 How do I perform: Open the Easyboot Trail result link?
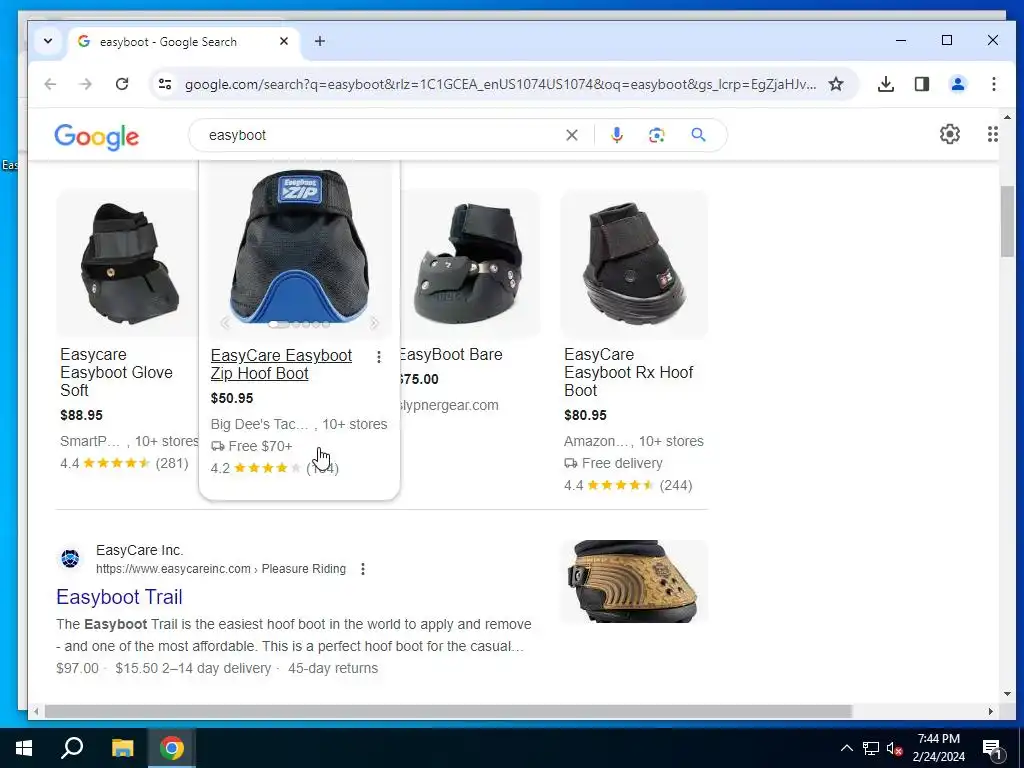tap(119, 597)
